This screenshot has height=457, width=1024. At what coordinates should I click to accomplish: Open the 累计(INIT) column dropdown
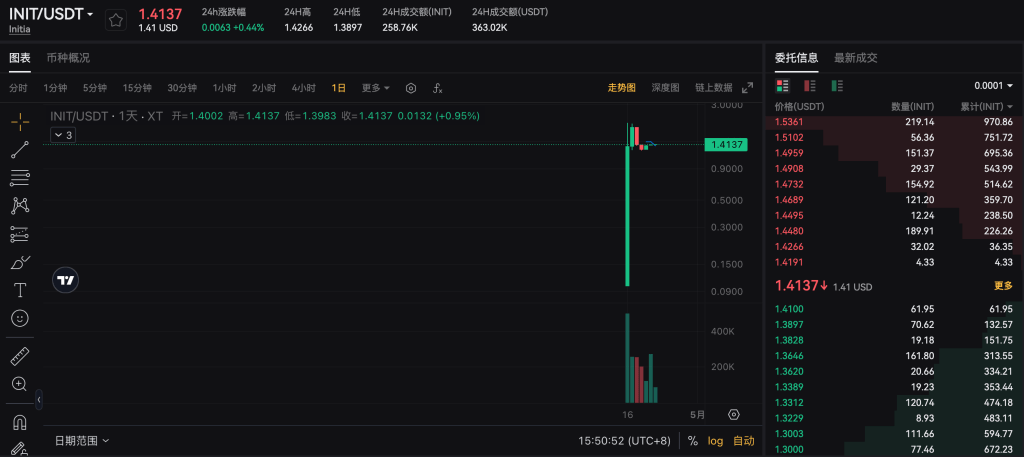[986, 106]
